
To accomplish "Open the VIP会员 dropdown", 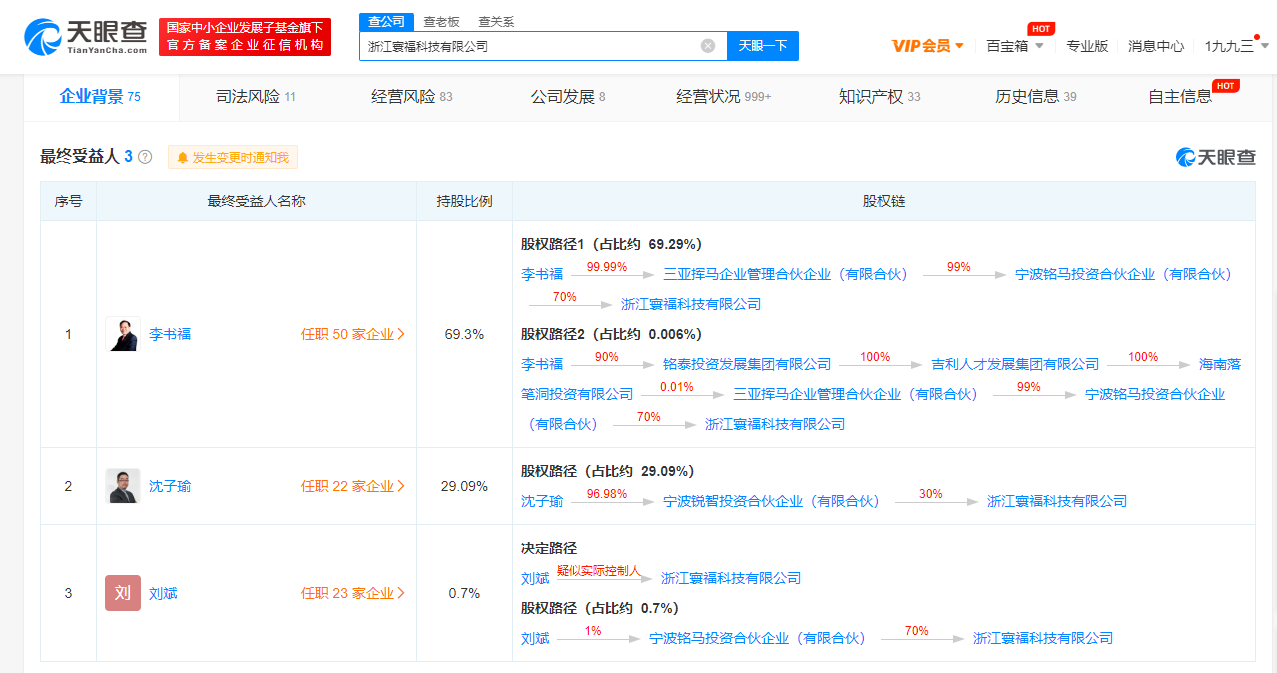I will click(928, 46).
